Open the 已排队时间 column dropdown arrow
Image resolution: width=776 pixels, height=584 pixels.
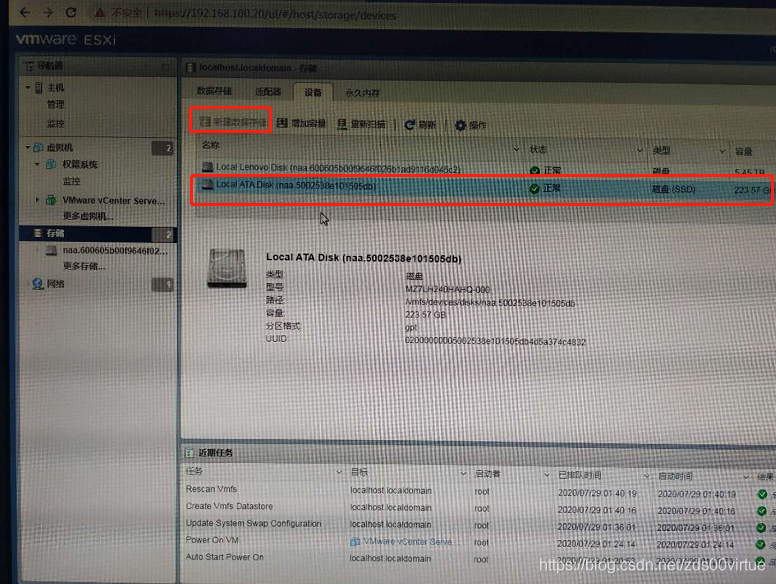click(x=646, y=476)
